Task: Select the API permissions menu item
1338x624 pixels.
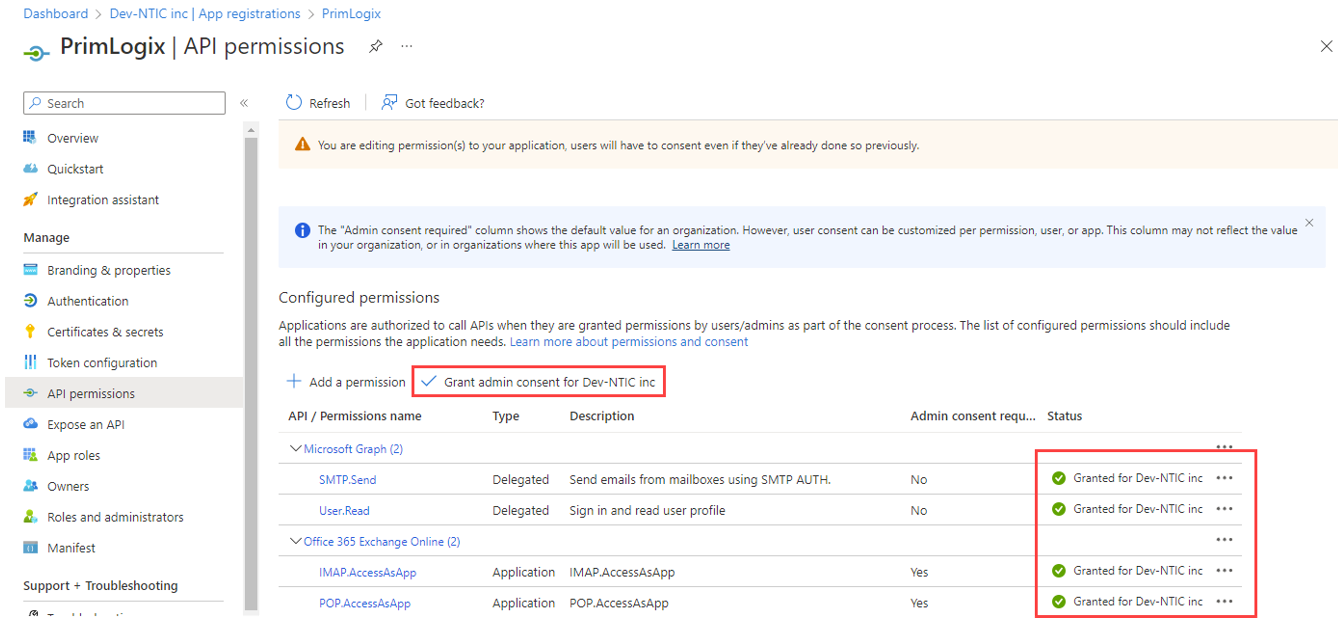Action: tap(123, 393)
